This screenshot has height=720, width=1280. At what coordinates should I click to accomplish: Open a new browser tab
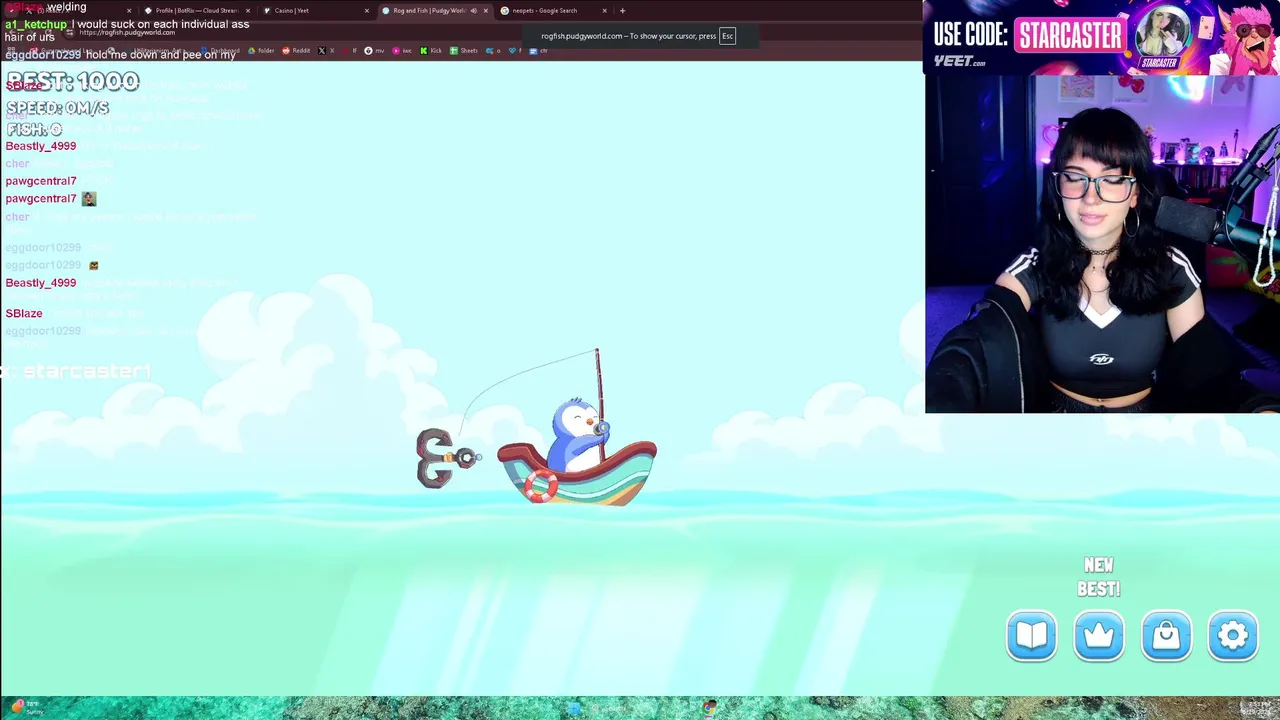click(622, 11)
